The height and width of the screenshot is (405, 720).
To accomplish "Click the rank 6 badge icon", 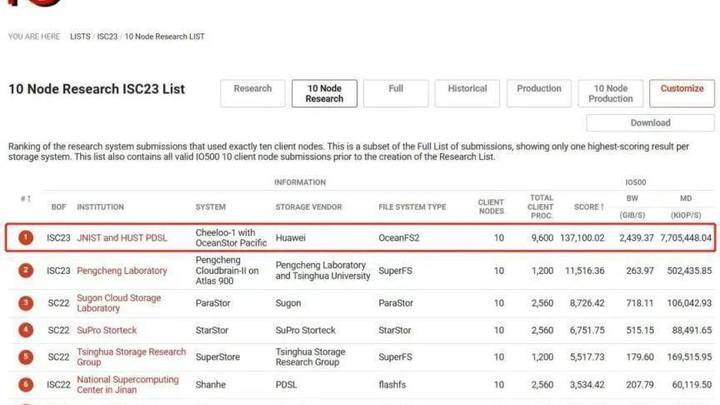I will pyautogui.click(x=26, y=384).
